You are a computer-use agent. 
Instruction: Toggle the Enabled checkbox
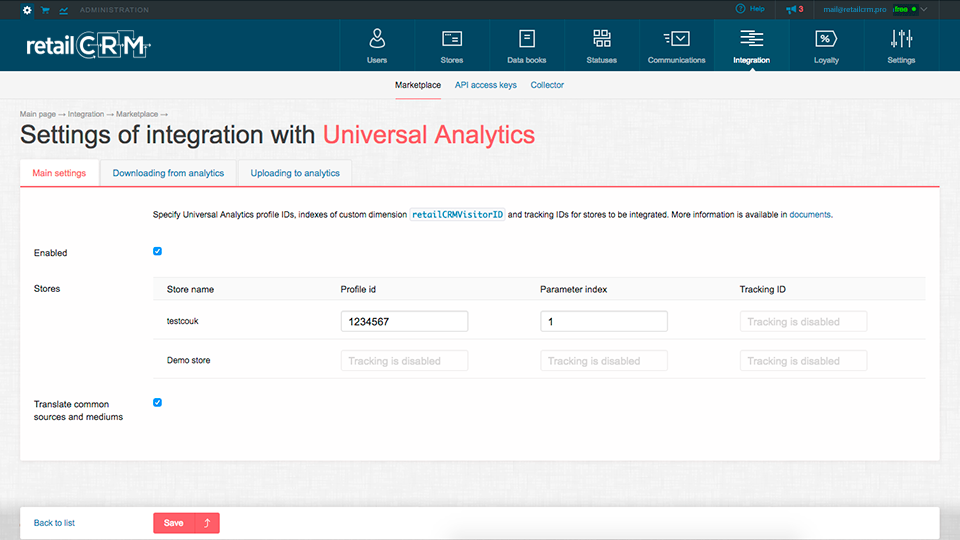[157, 251]
